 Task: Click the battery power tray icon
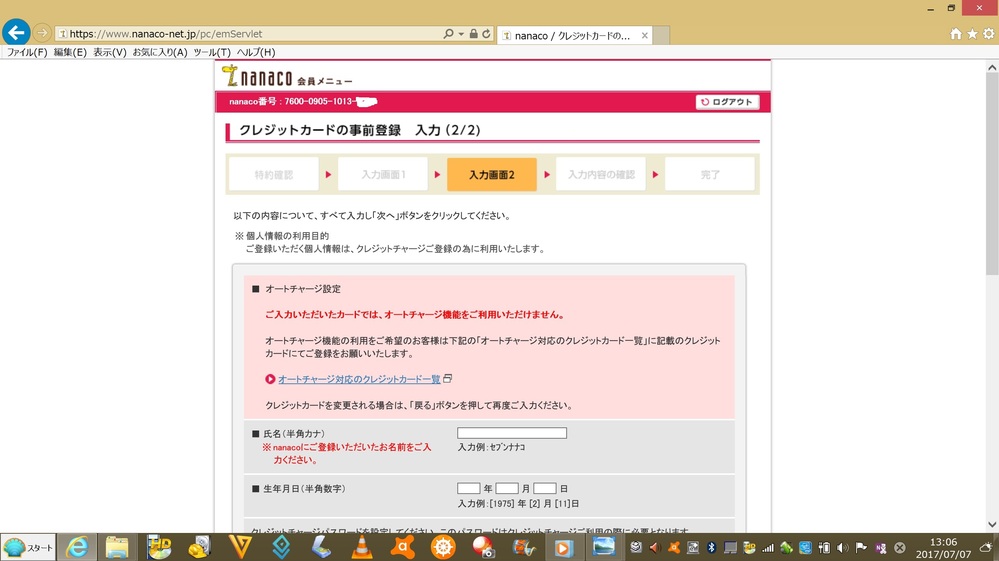[824, 548]
